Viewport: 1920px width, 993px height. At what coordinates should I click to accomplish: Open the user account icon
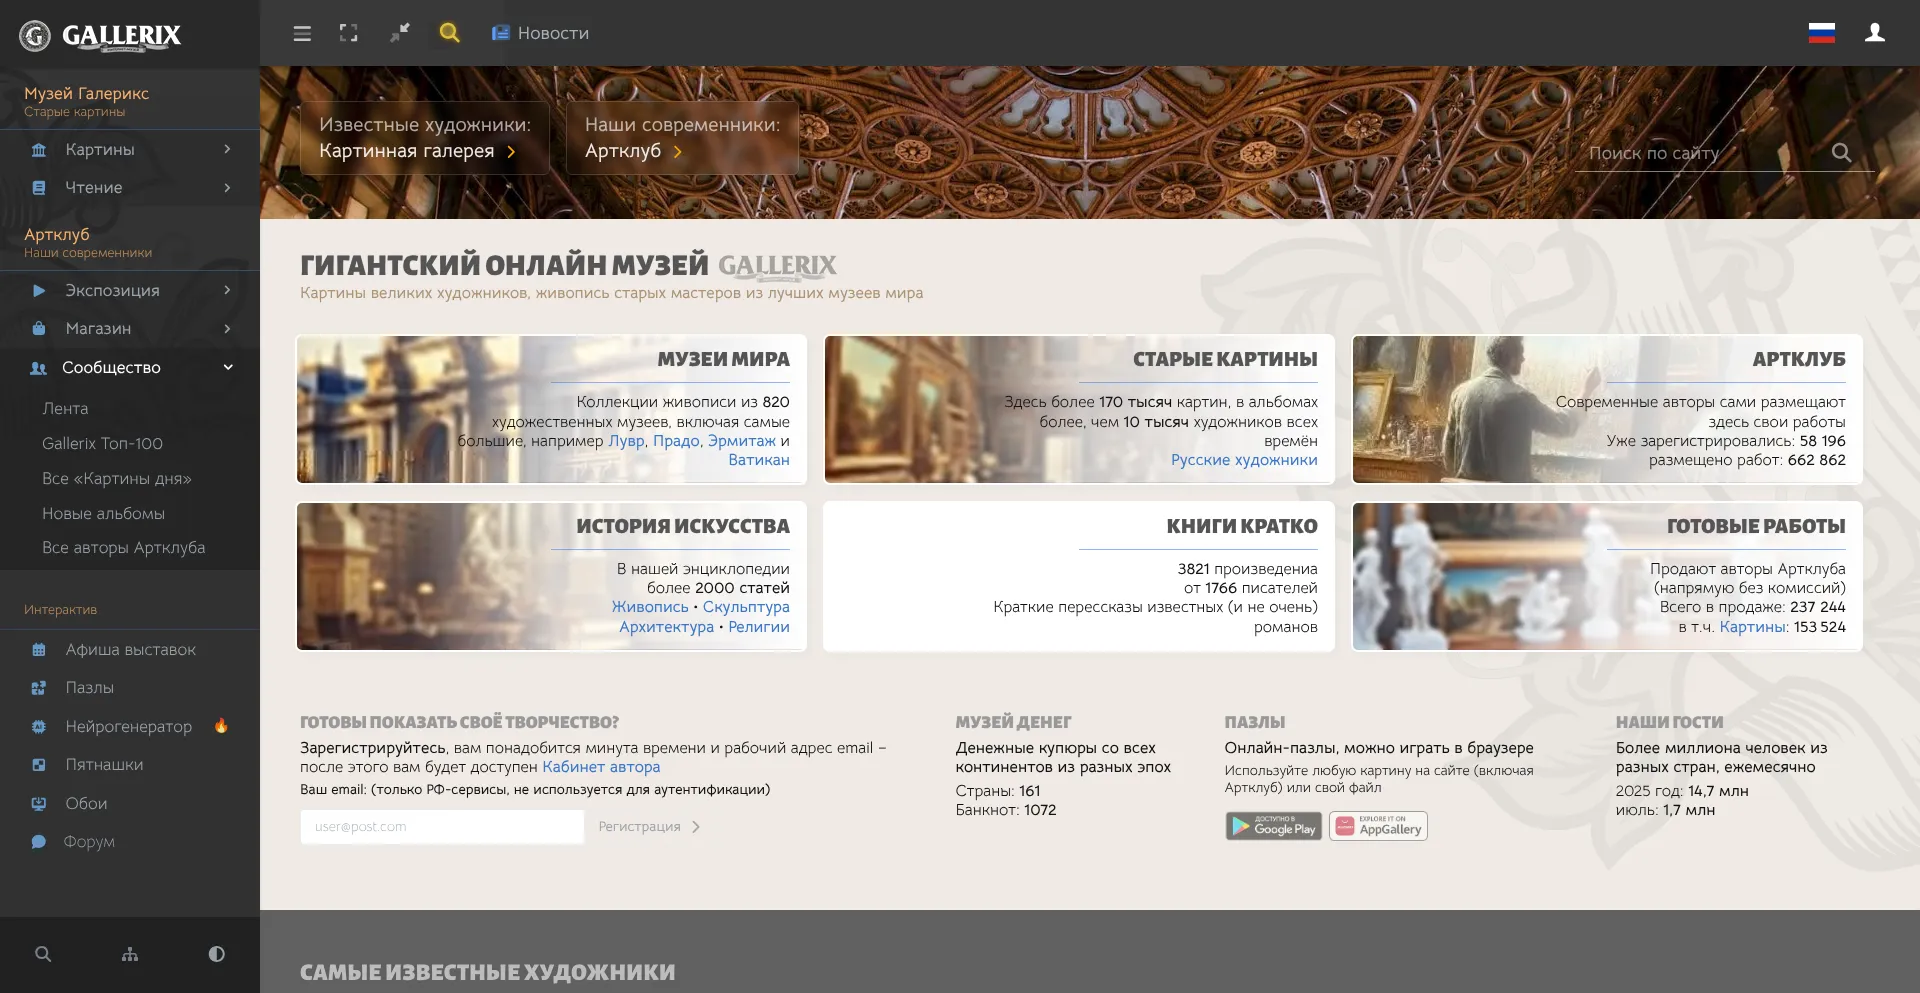coord(1875,33)
